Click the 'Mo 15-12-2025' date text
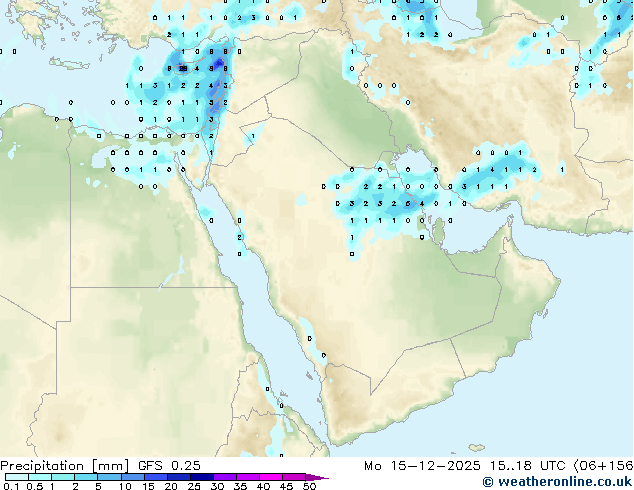634x490 pixels. 422,466
